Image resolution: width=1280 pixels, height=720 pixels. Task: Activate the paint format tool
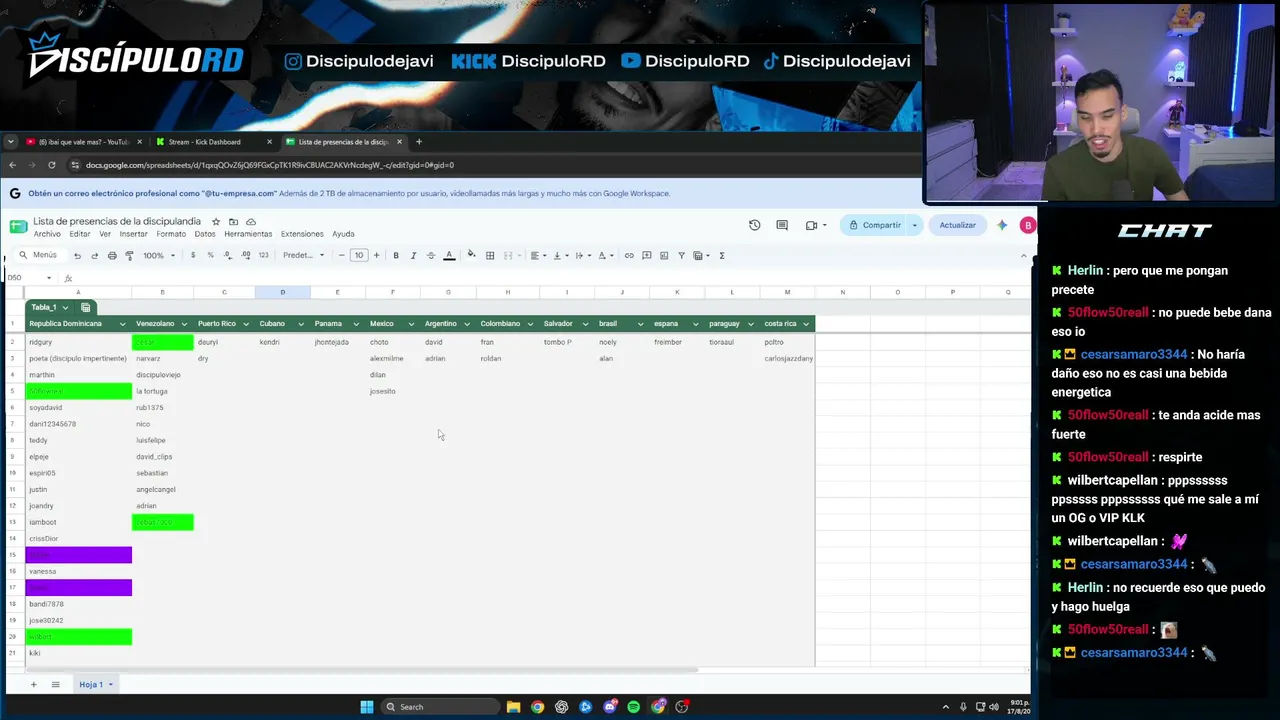pos(129,255)
